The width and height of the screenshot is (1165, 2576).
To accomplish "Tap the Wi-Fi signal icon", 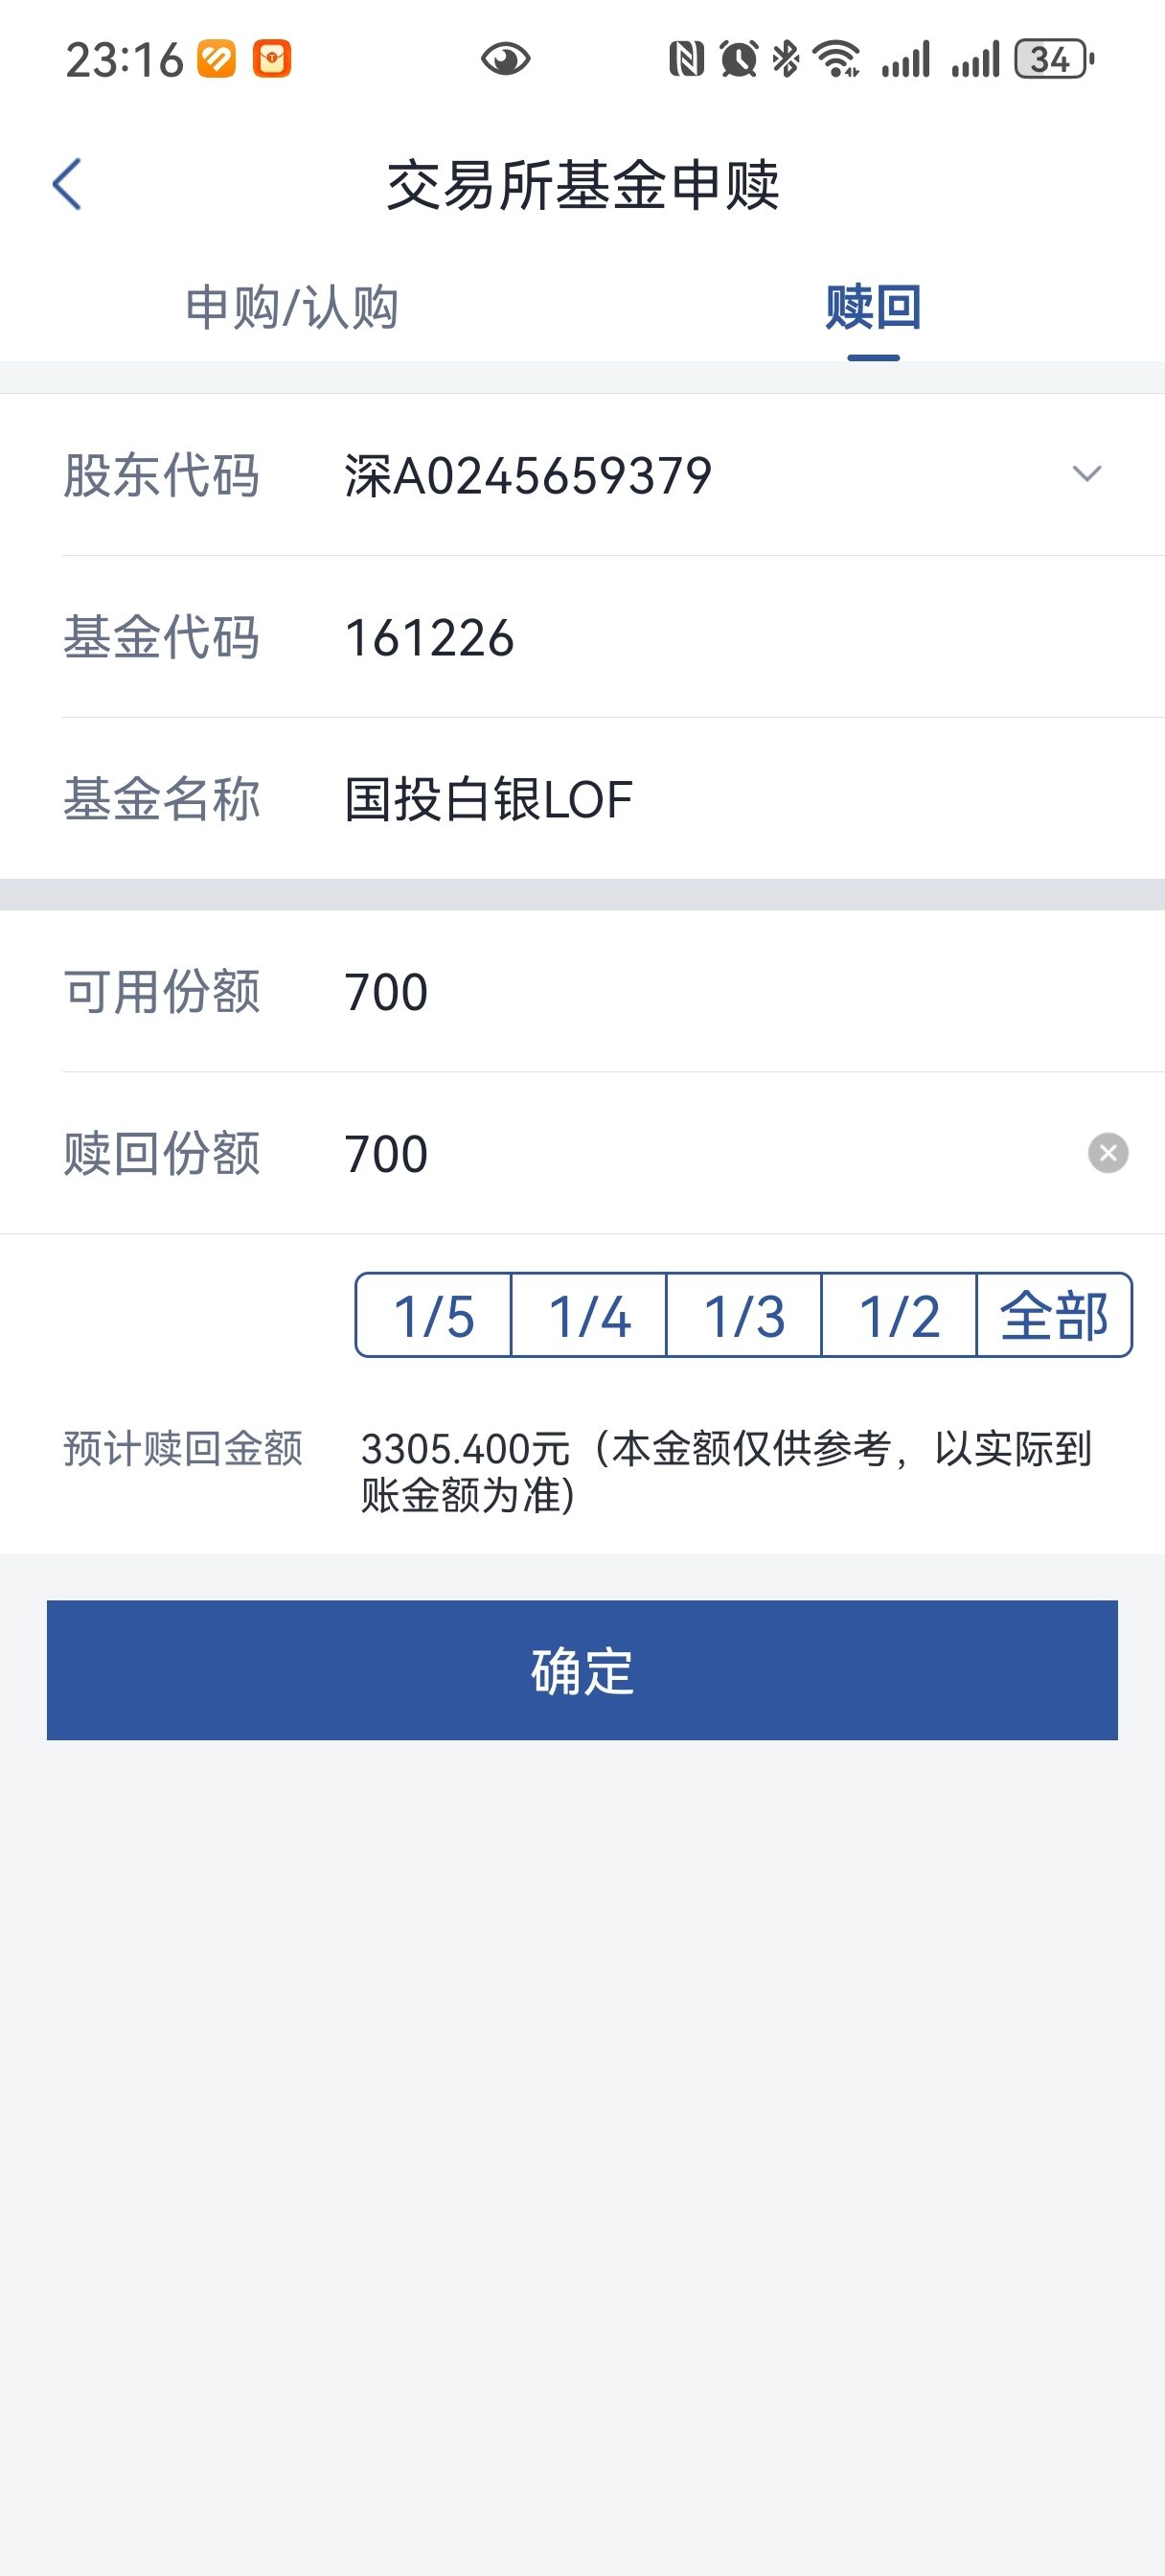I will pos(837,60).
